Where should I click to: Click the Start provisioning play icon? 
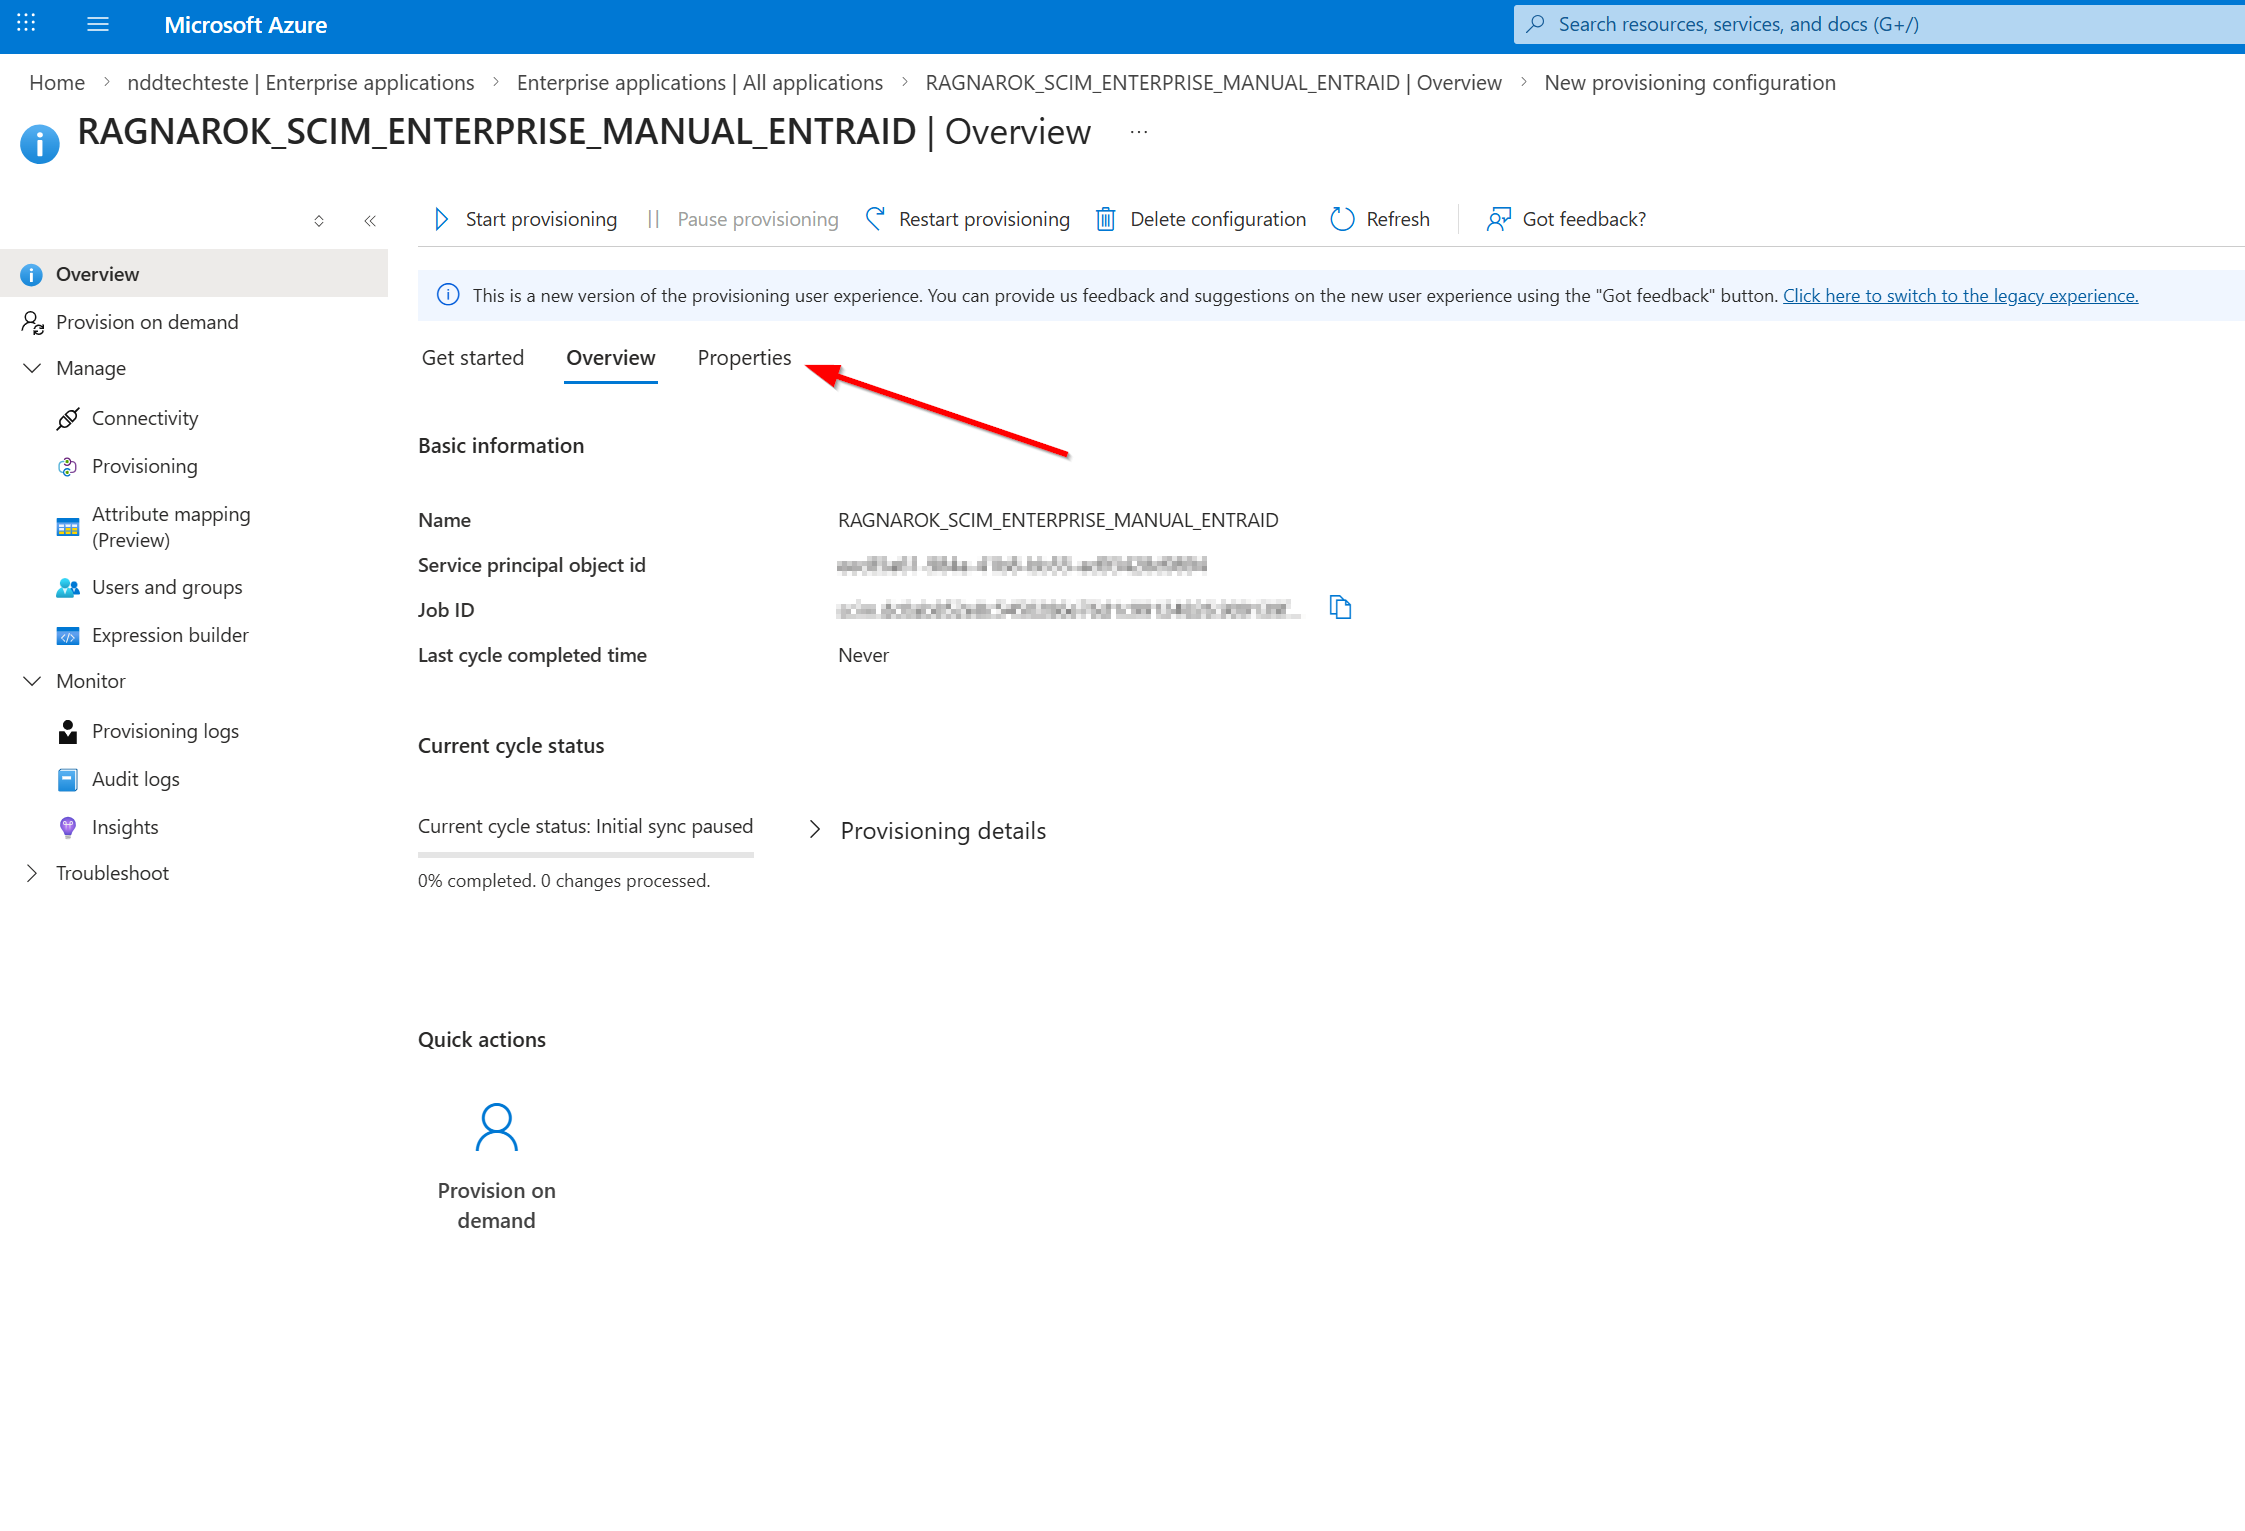click(x=441, y=219)
